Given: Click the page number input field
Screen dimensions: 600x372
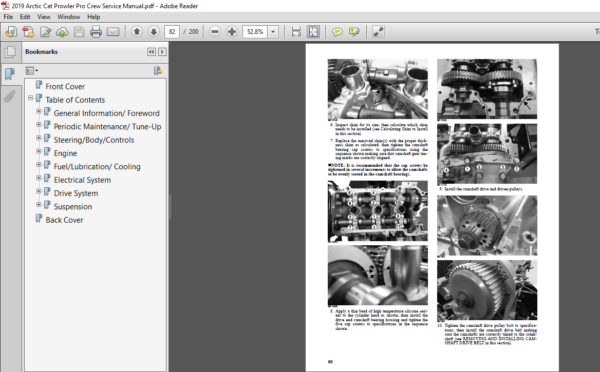Looking at the screenshot, I should [172, 31].
